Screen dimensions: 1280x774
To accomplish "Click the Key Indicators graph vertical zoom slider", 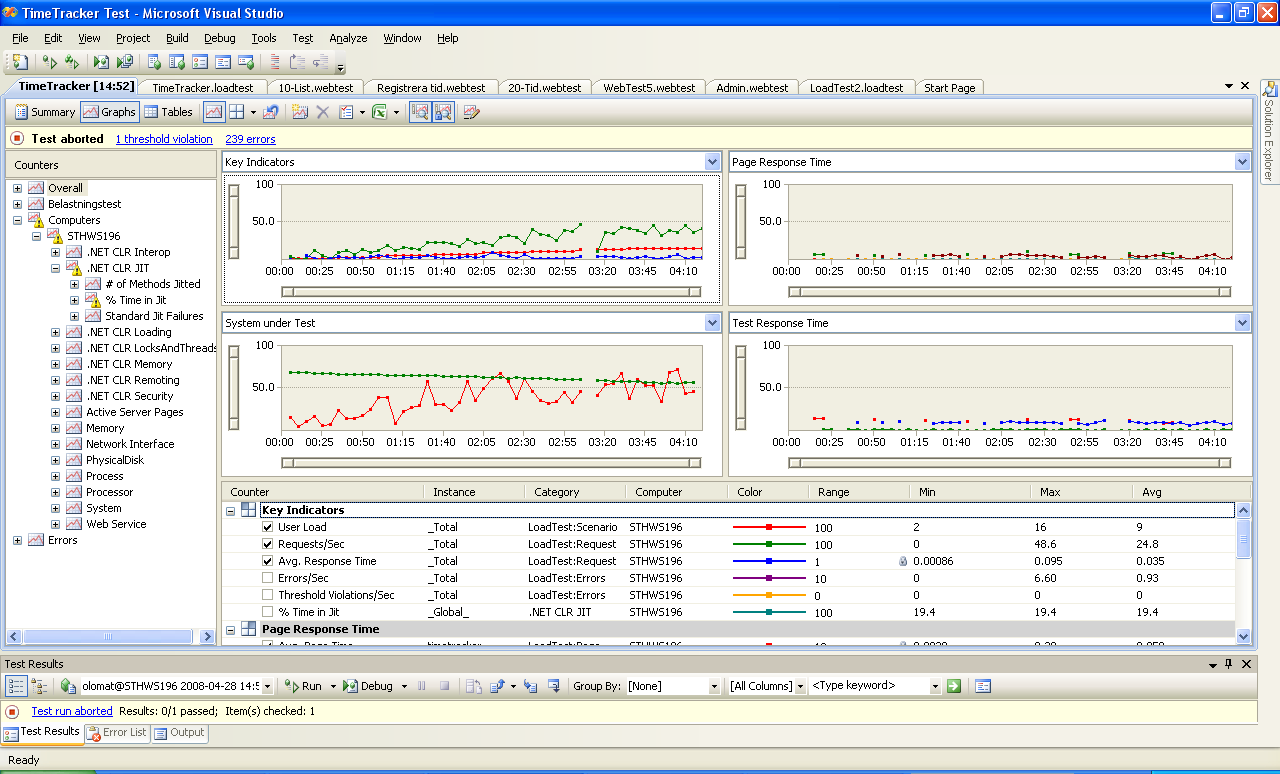I will pos(235,220).
